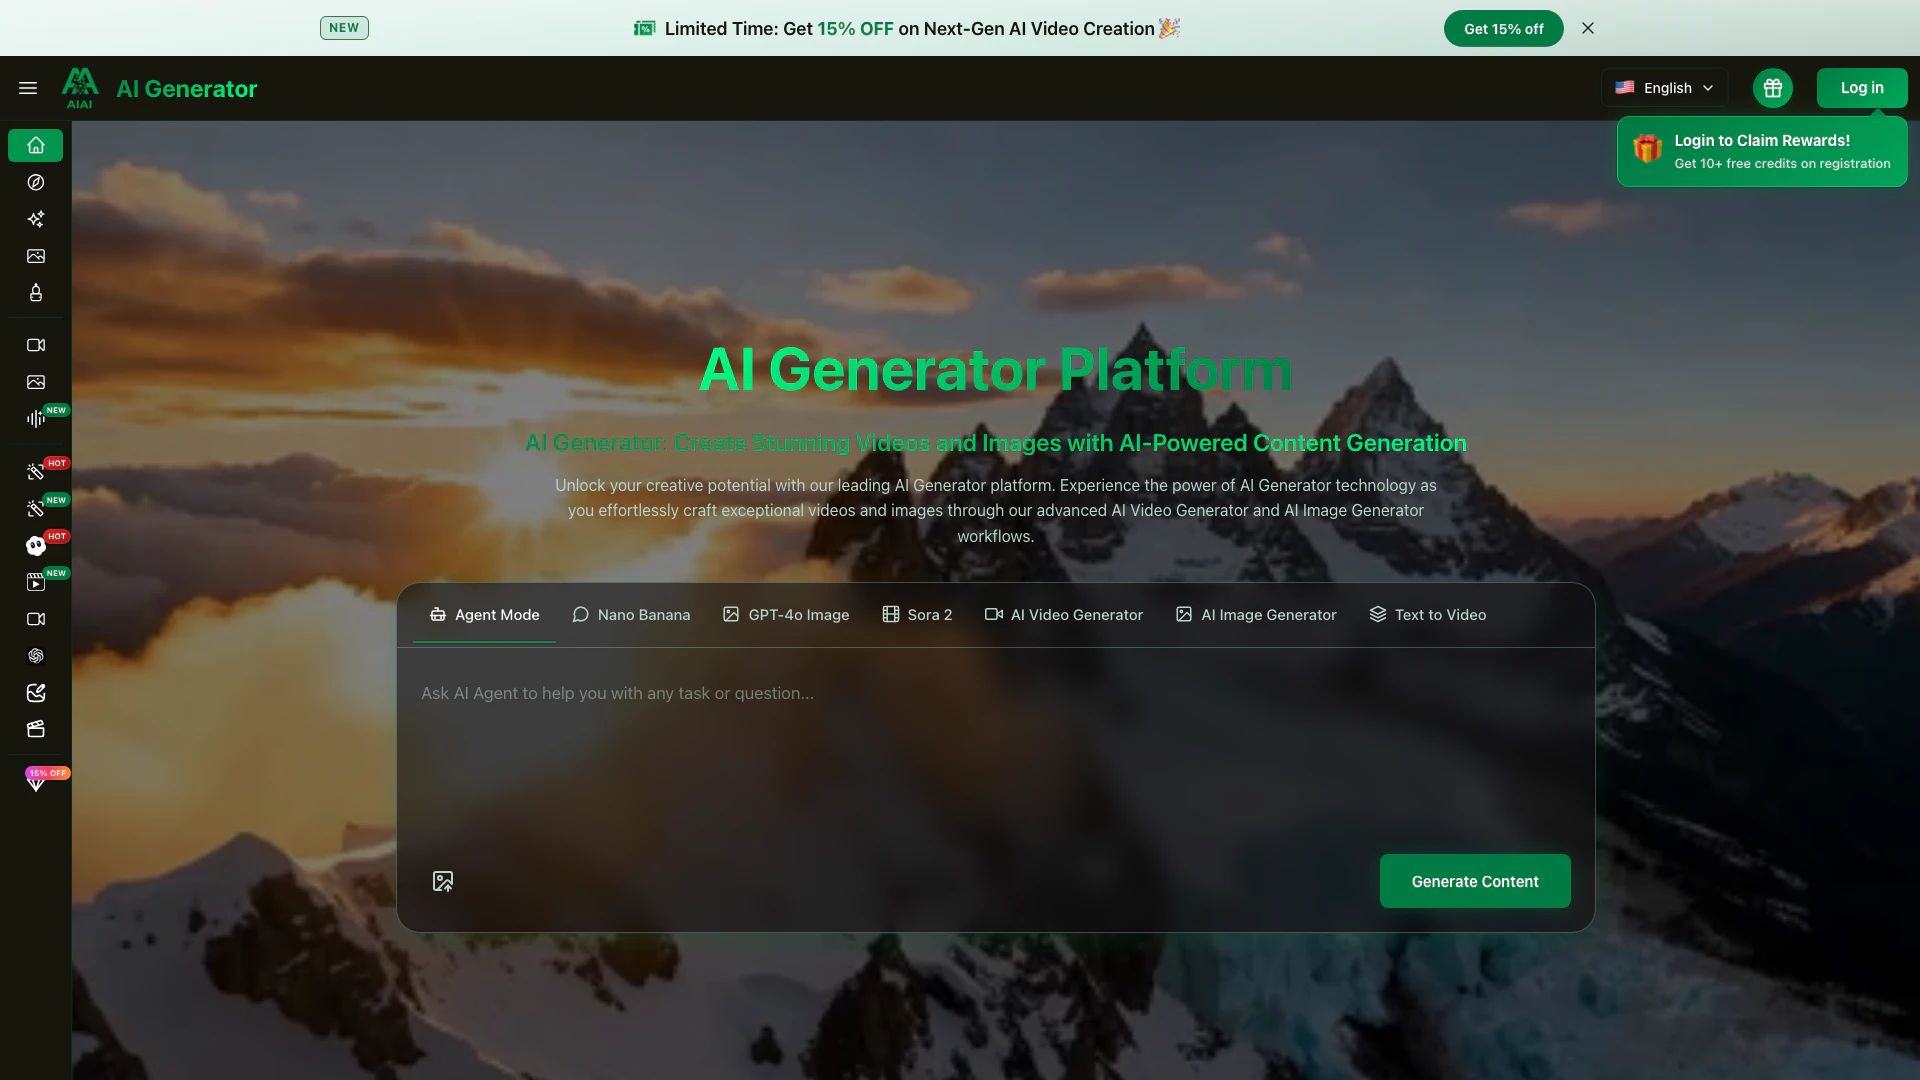The height and width of the screenshot is (1080, 1920).
Task: Click the gift rewards icon in header
Action: tap(1772, 88)
